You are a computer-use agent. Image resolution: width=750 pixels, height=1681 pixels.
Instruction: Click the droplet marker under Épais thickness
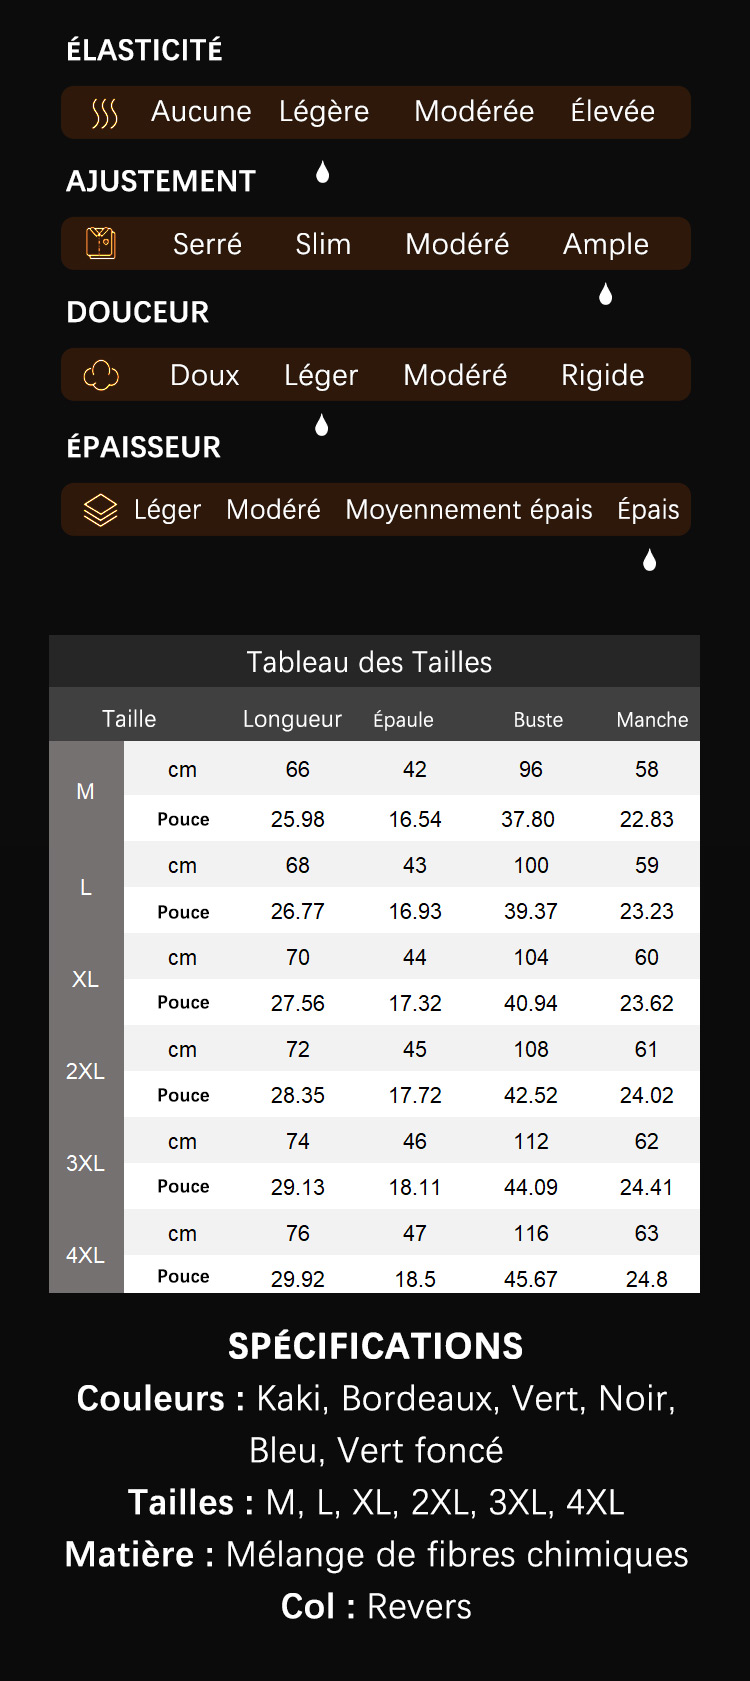649,560
